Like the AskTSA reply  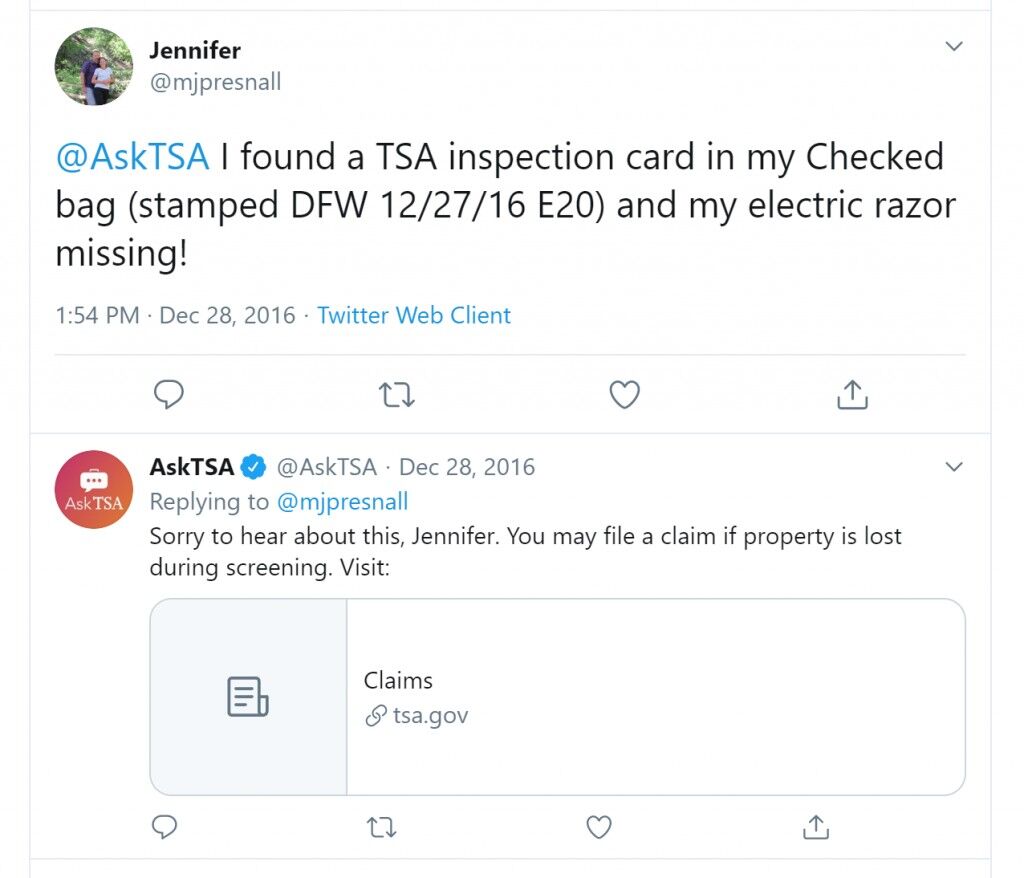pos(599,827)
